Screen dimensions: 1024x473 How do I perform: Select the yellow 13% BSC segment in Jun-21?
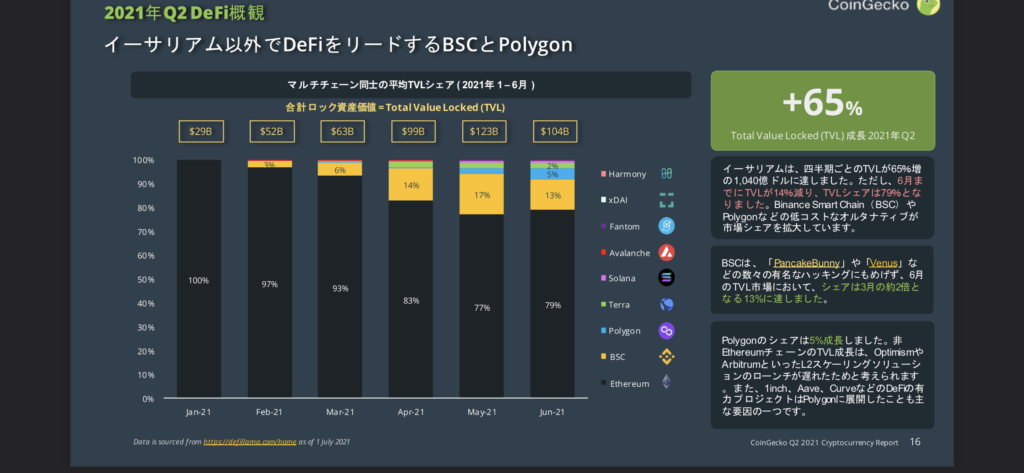(x=552, y=195)
